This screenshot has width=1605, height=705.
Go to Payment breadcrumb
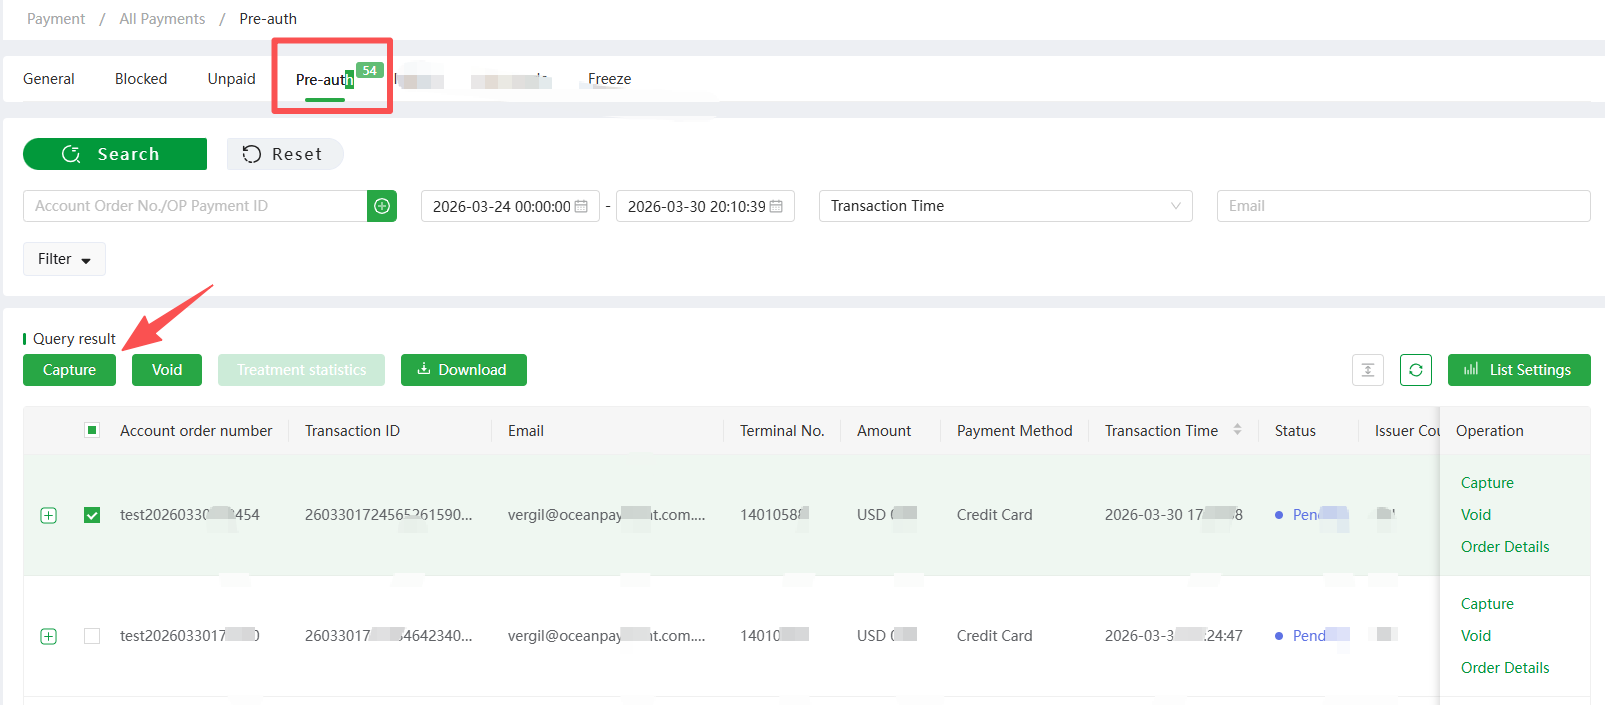[56, 19]
